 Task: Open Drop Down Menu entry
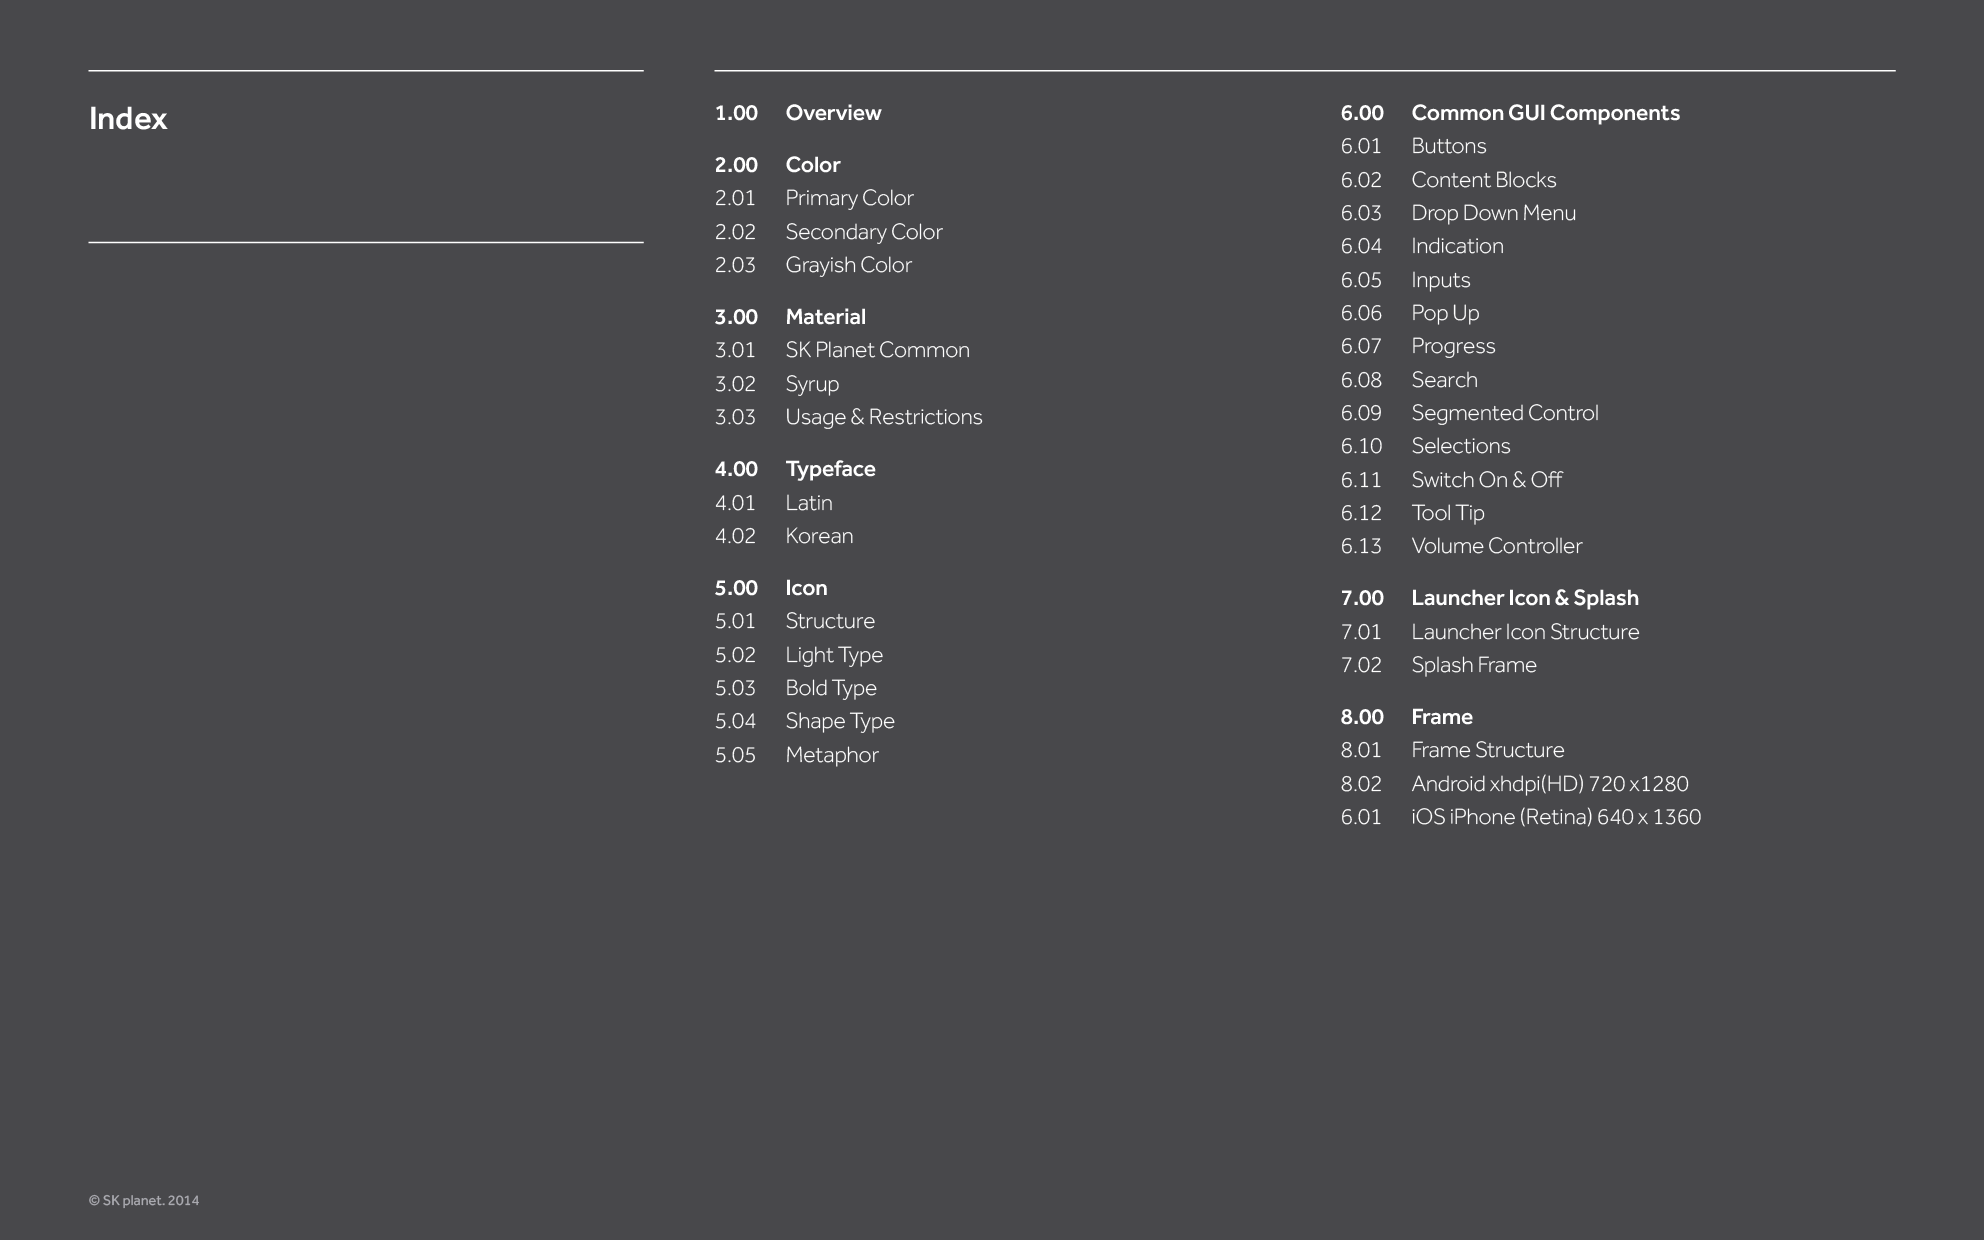tap(1493, 213)
